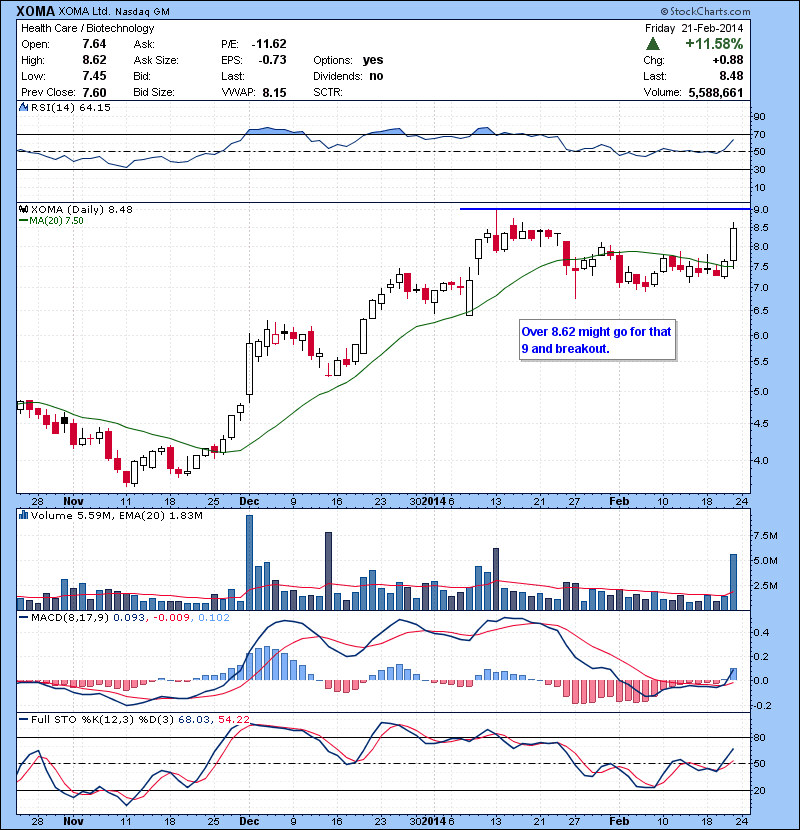Click the Last price 8.48 in header

pyautogui.click(x=731, y=76)
